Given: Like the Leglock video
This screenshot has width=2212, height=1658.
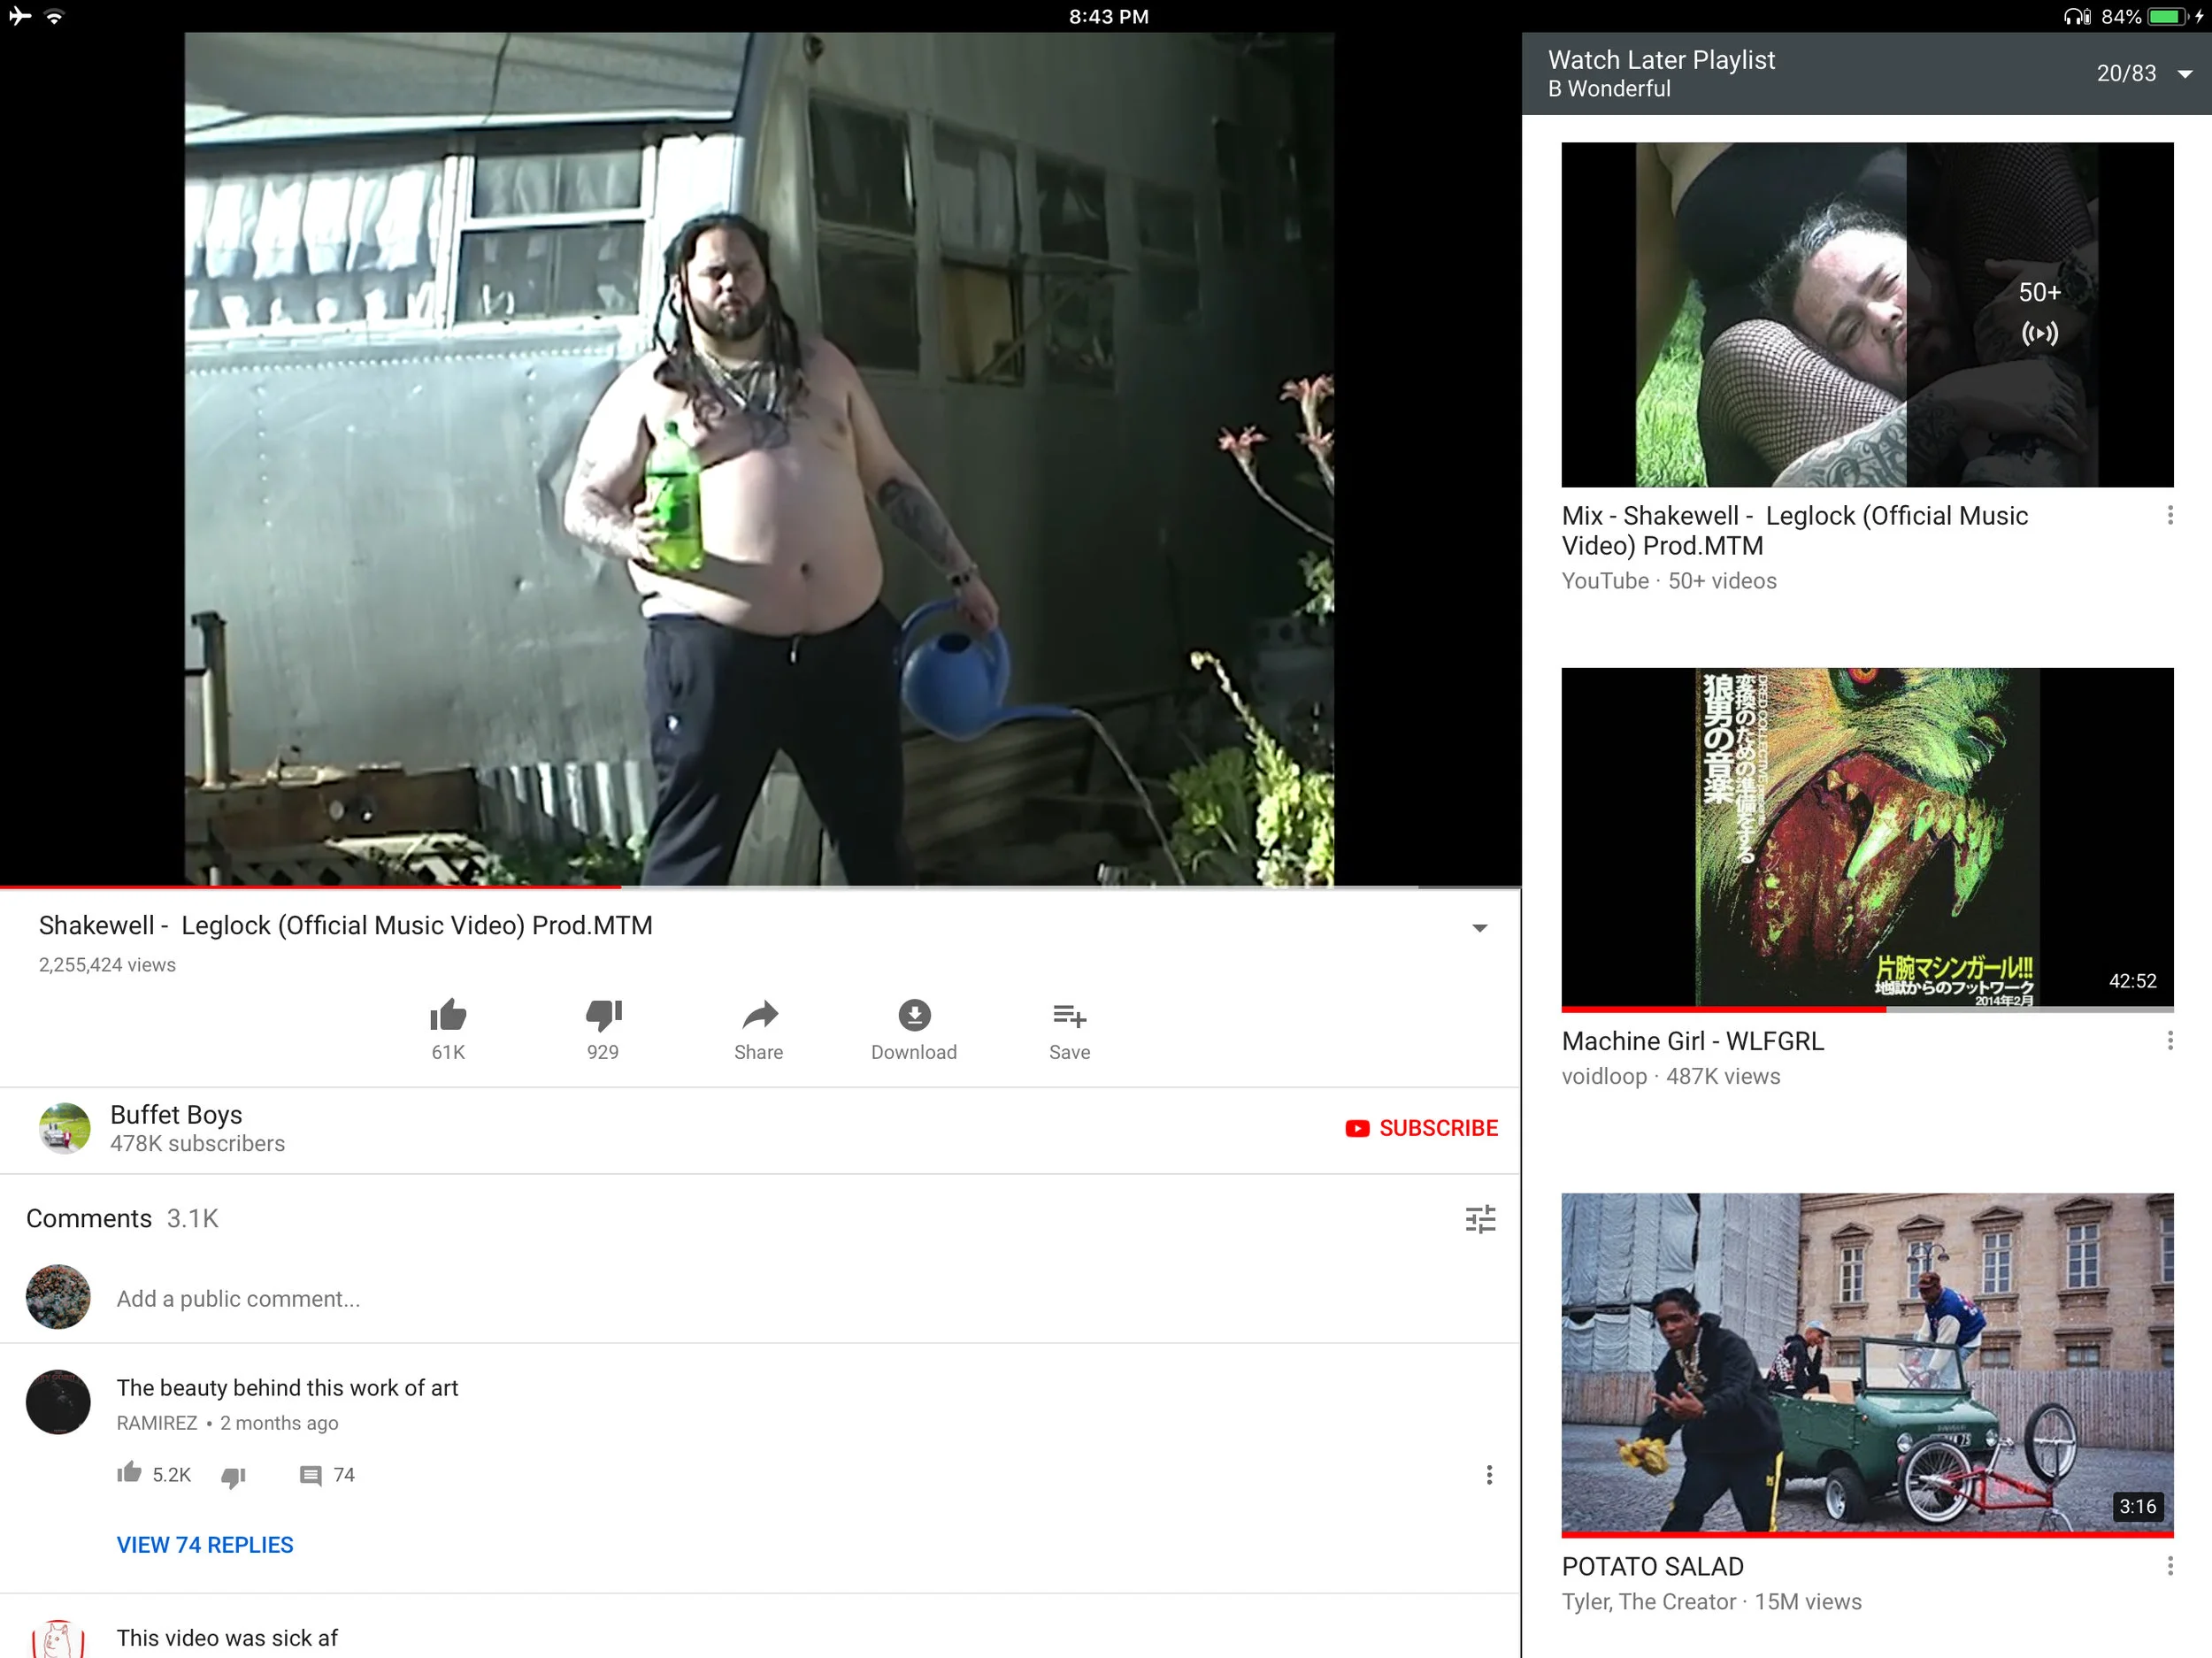Looking at the screenshot, I should point(448,1016).
